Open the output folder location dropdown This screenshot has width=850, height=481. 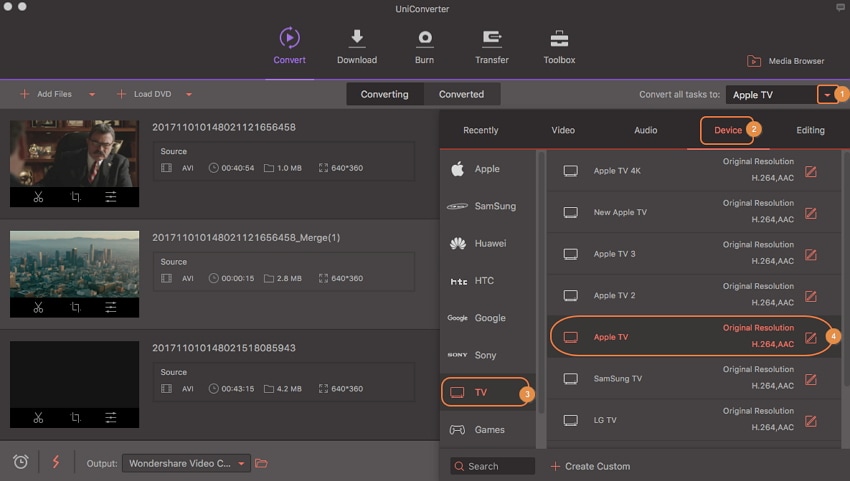click(x=242, y=464)
